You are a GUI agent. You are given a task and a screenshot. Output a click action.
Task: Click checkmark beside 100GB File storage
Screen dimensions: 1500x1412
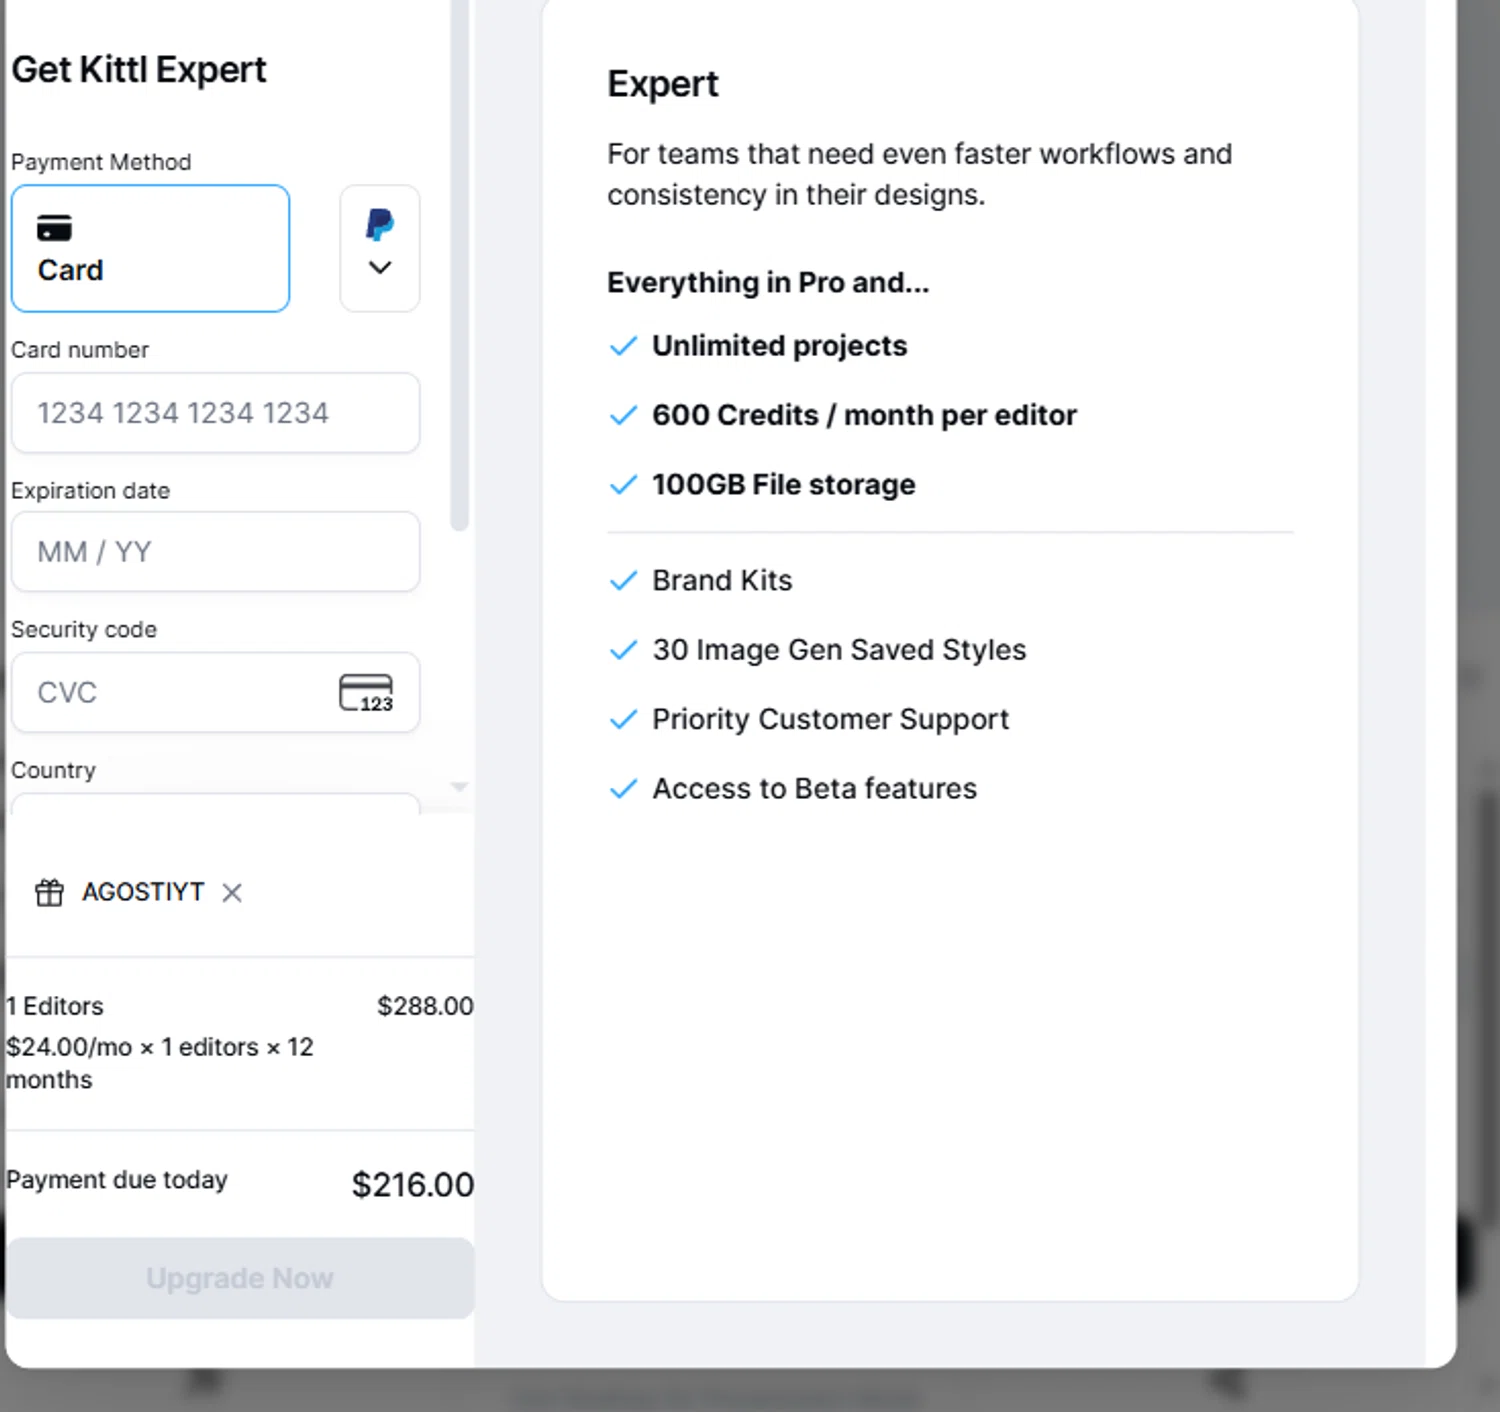[623, 485]
